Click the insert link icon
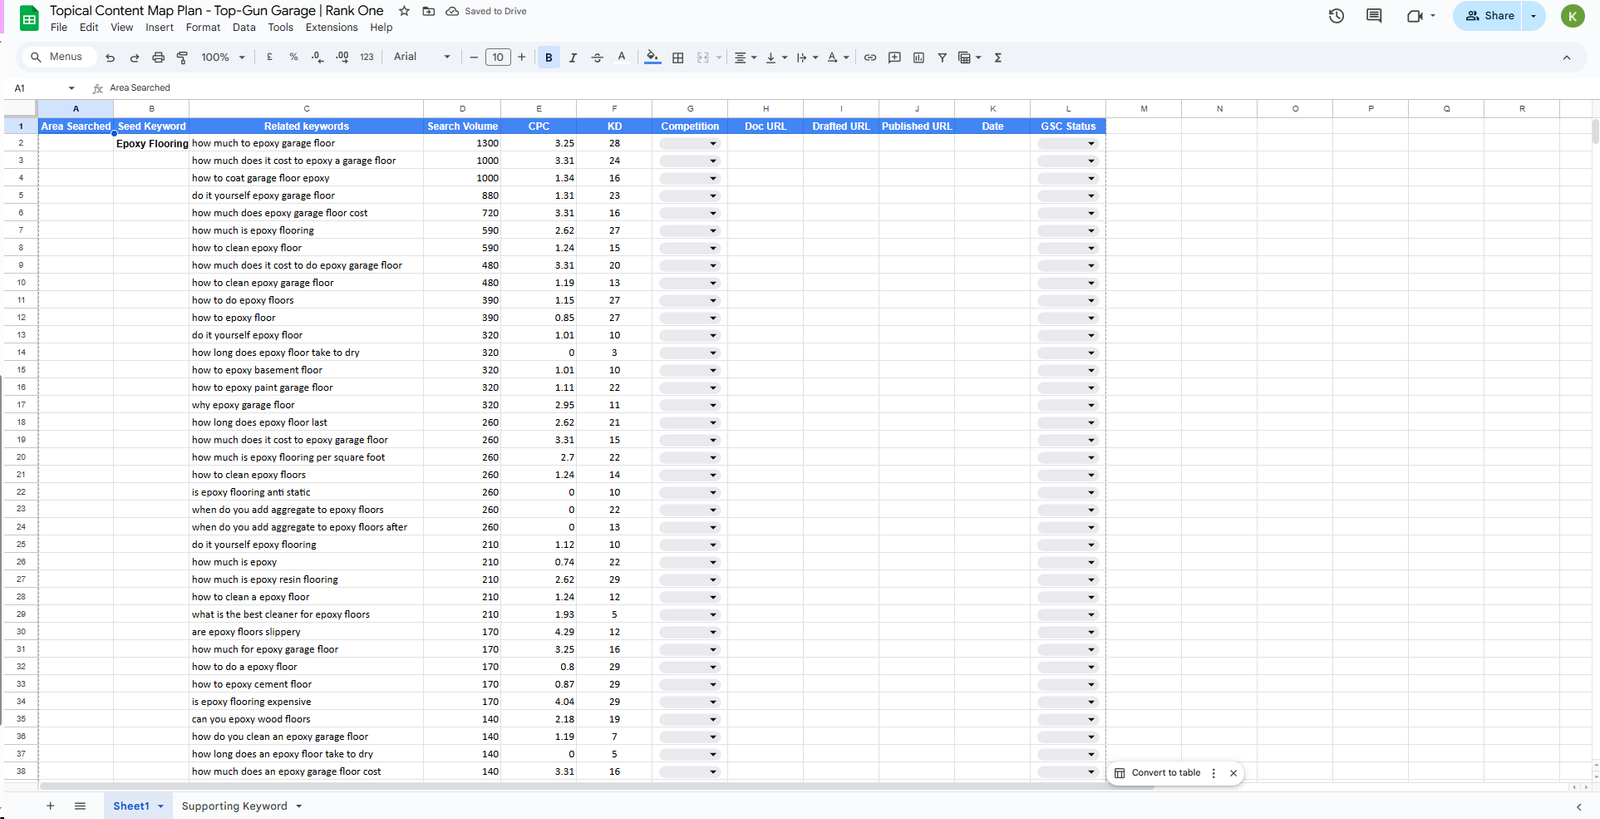The height and width of the screenshot is (819, 1600). (x=870, y=58)
